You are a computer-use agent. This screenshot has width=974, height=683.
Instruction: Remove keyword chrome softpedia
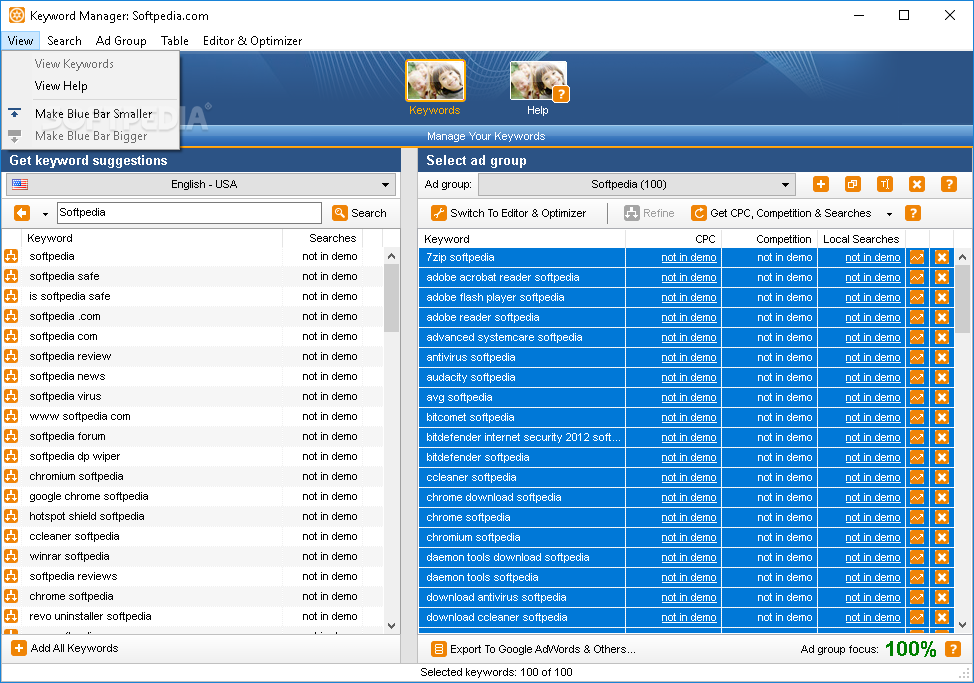click(x=942, y=517)
